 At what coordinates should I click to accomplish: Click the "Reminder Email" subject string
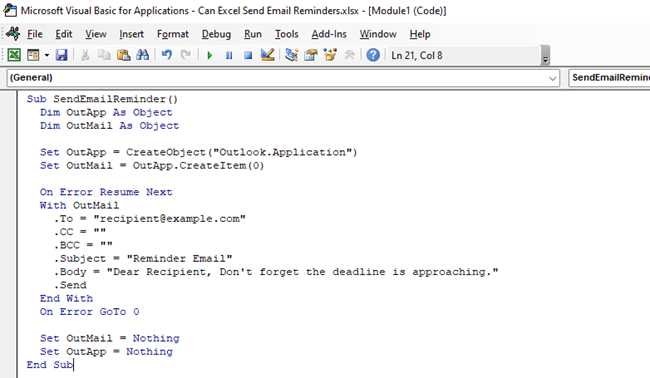pyautogui.click(x=179, y=258)
